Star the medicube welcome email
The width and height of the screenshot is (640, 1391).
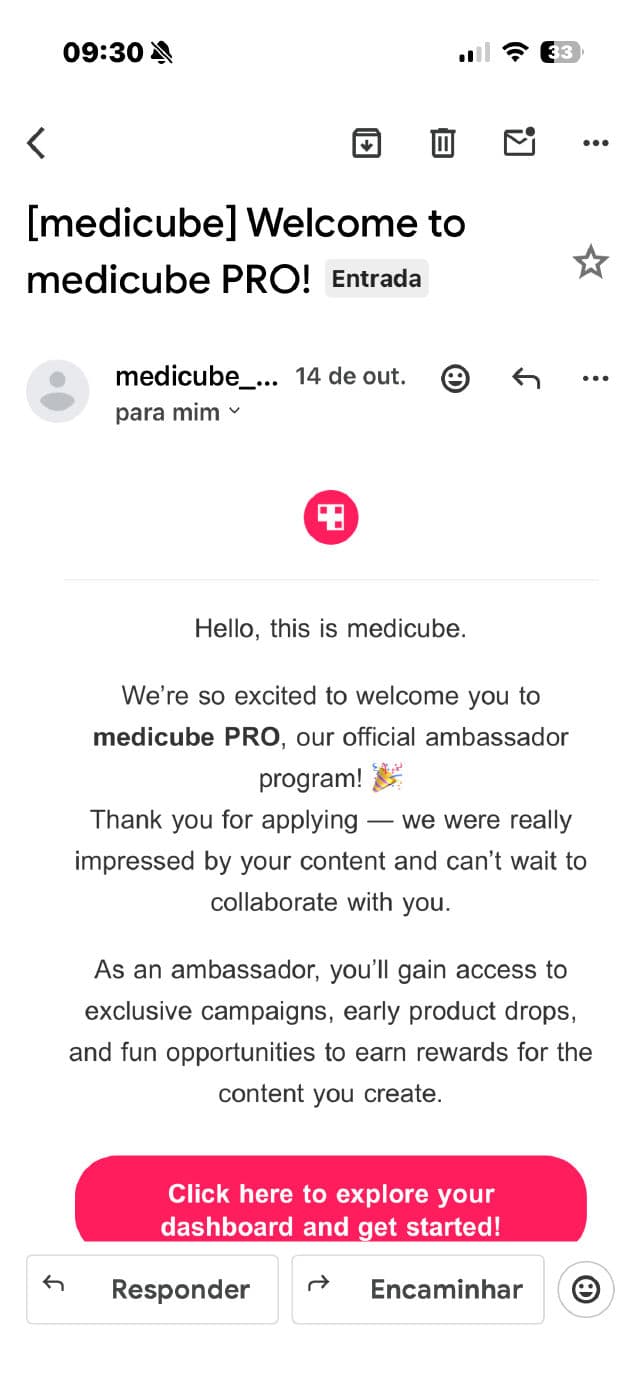tap(590, 262)
